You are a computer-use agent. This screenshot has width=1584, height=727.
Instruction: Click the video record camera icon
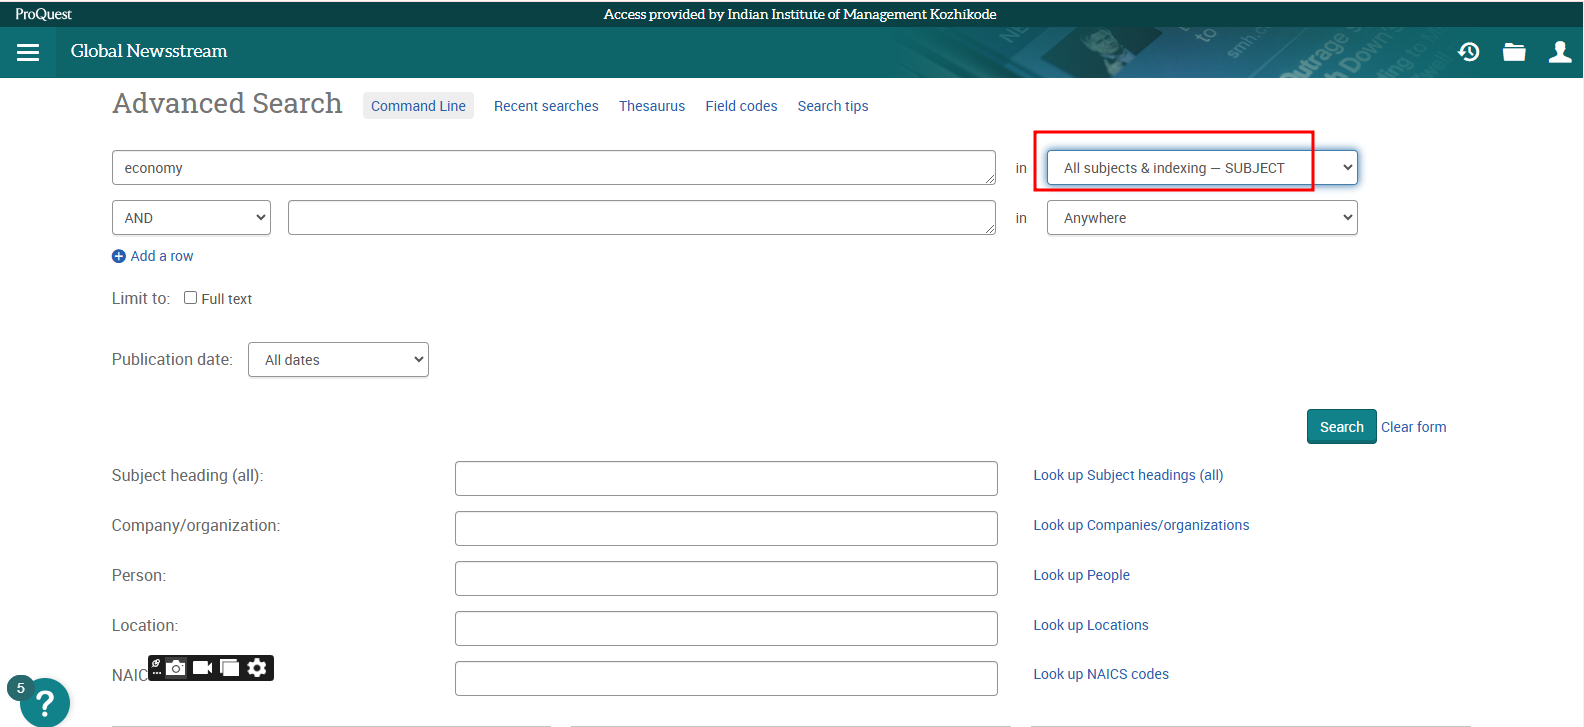pyautogui.click(x=202, y=668)
